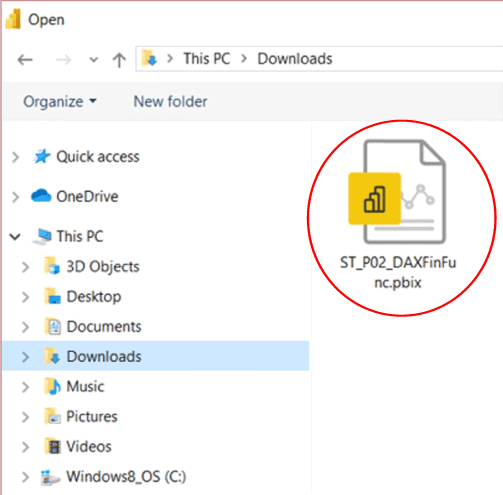Click the ST_P02_DAXFinFunc.pbix file name
This screenshot has width=503, height=495.
[398, 273]
